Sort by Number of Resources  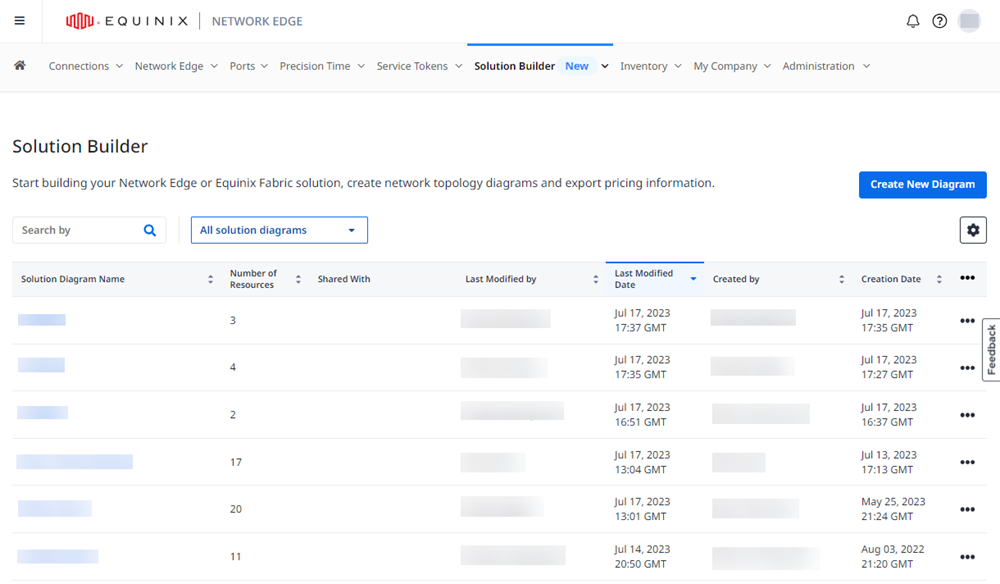click(298, 279)
